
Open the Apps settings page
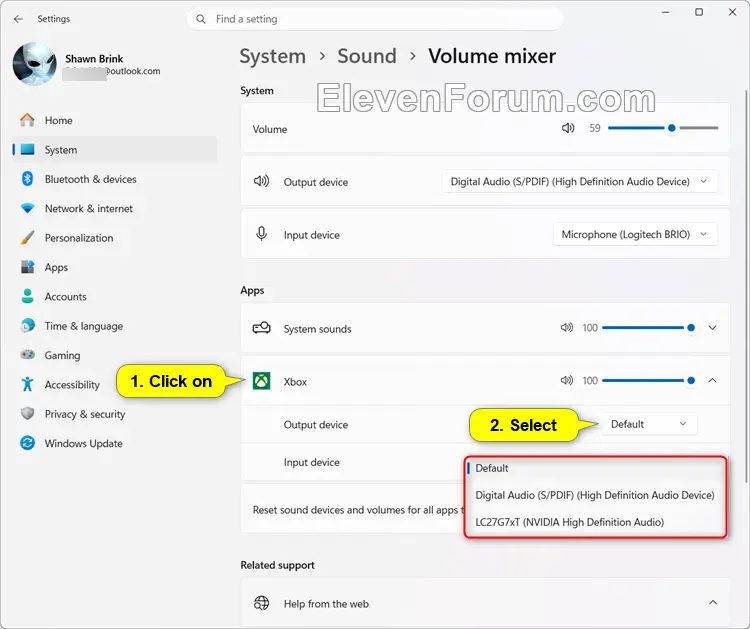coord(115,267)
